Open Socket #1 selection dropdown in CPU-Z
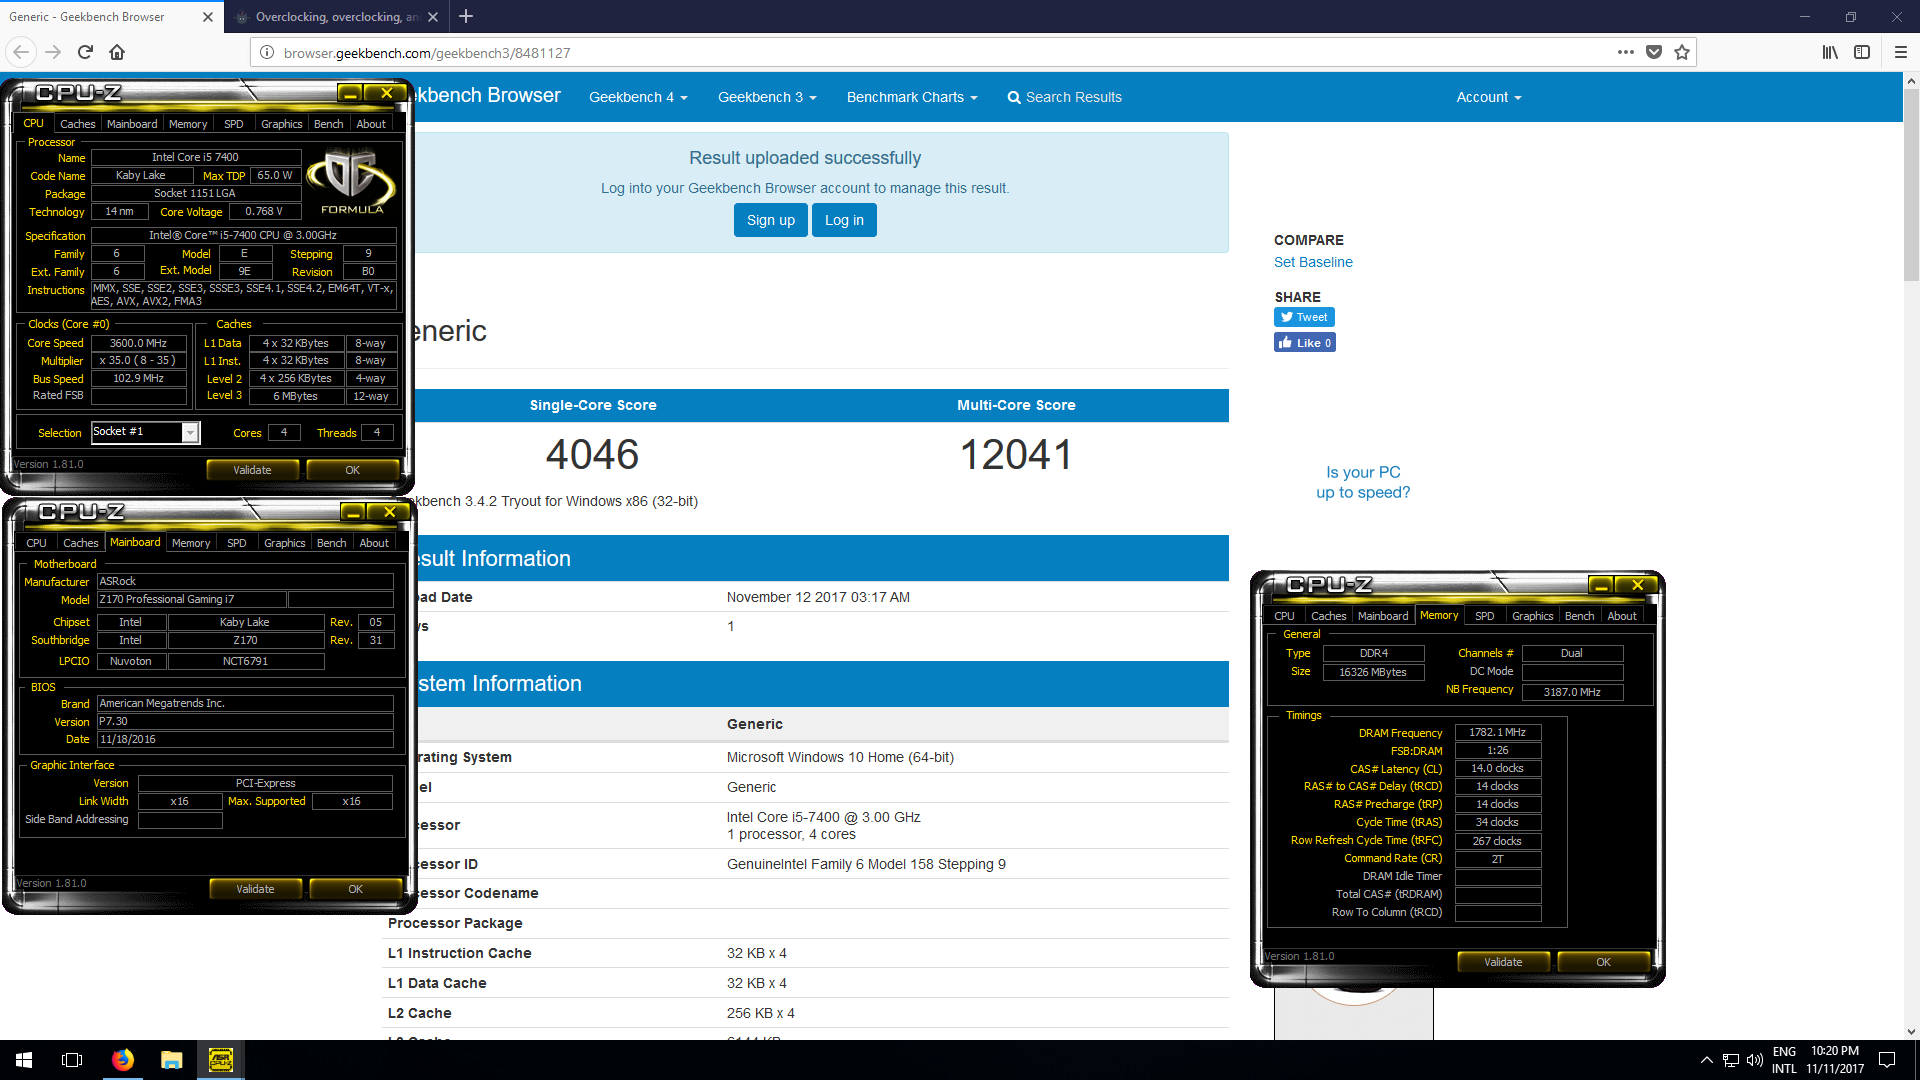 point(189,432)
